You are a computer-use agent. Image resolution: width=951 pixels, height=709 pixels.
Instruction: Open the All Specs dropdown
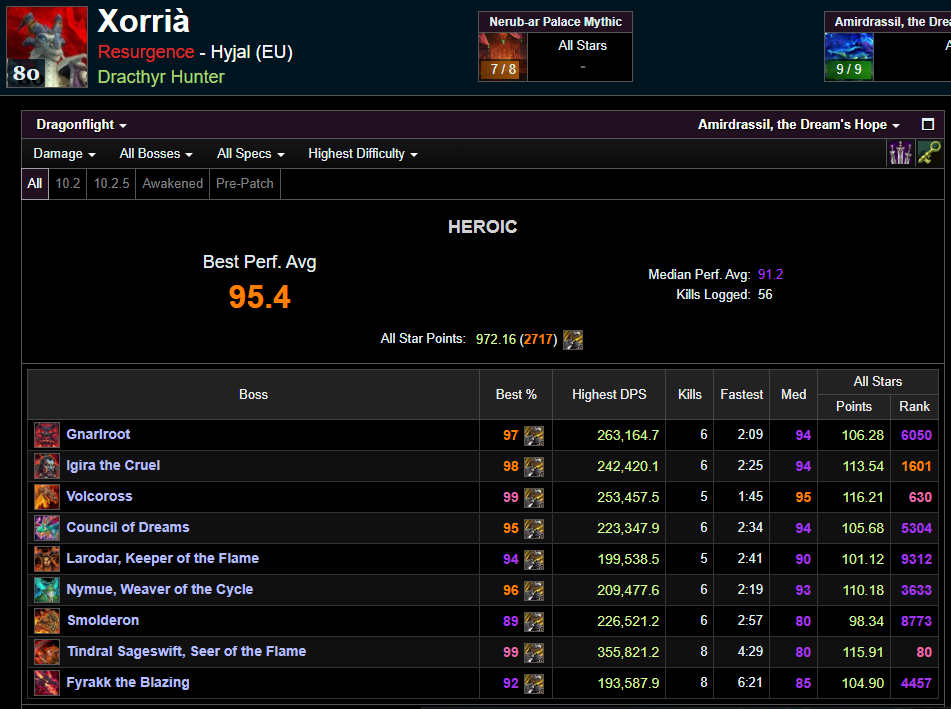click(250, 153)
